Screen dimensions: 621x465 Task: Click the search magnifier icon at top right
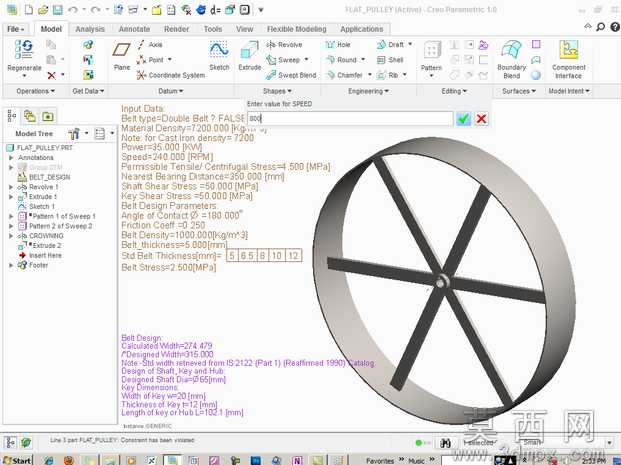pyautogui.click(x=600, y=27)
